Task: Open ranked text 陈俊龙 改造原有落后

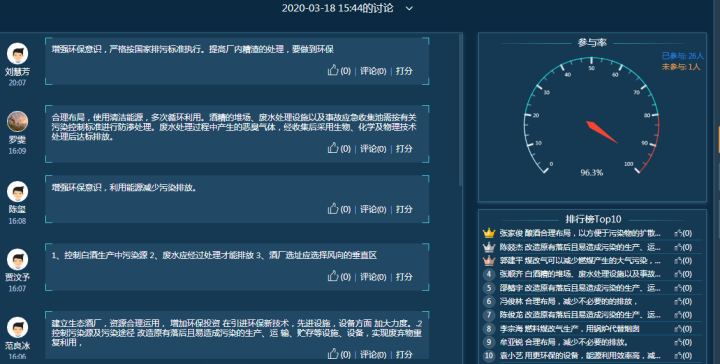Action: click(580, 315)
